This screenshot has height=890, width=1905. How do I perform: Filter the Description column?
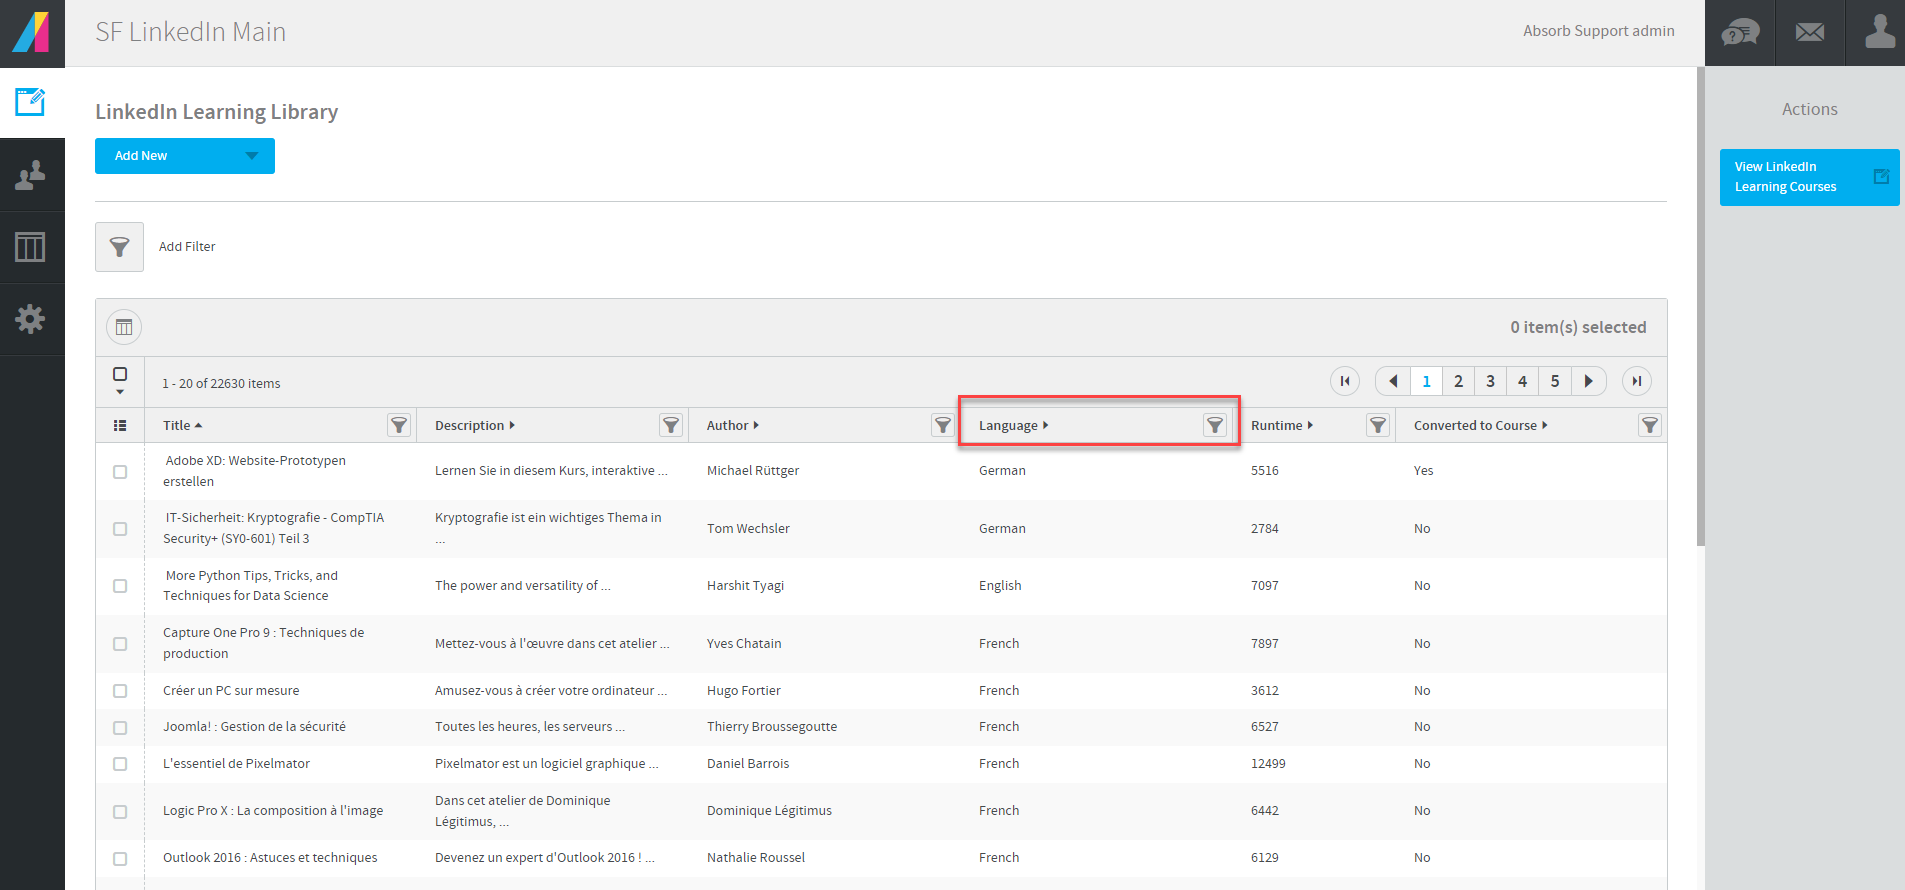coord(671,425)
